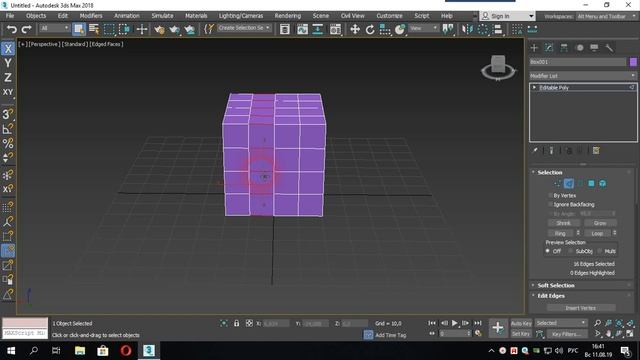Activate the Select Object tool
The height and width of the screenshot is (360, 640).
(79, 29)
